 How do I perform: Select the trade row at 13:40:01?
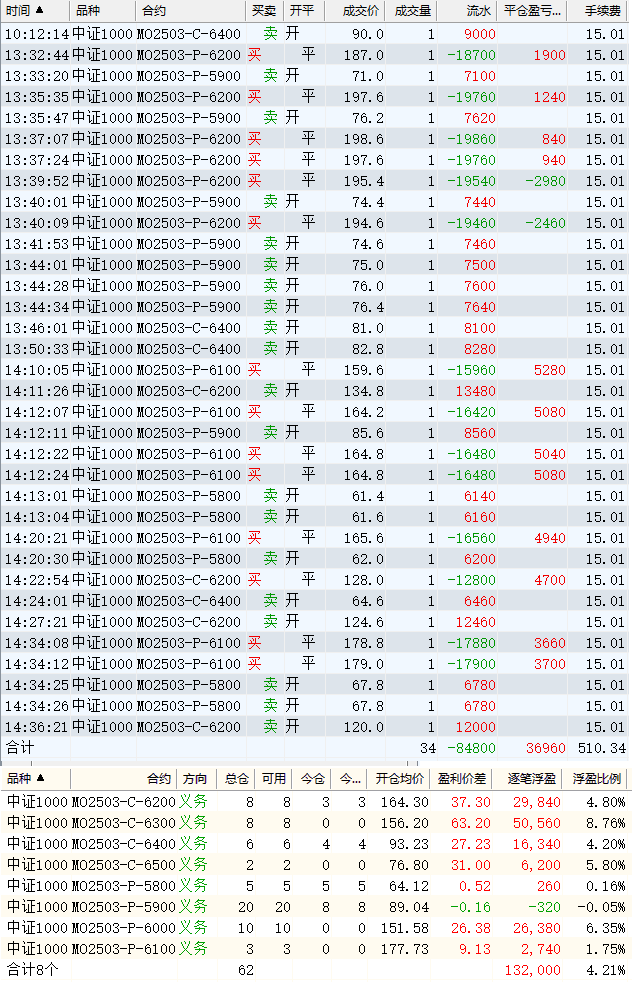point(315,202)
